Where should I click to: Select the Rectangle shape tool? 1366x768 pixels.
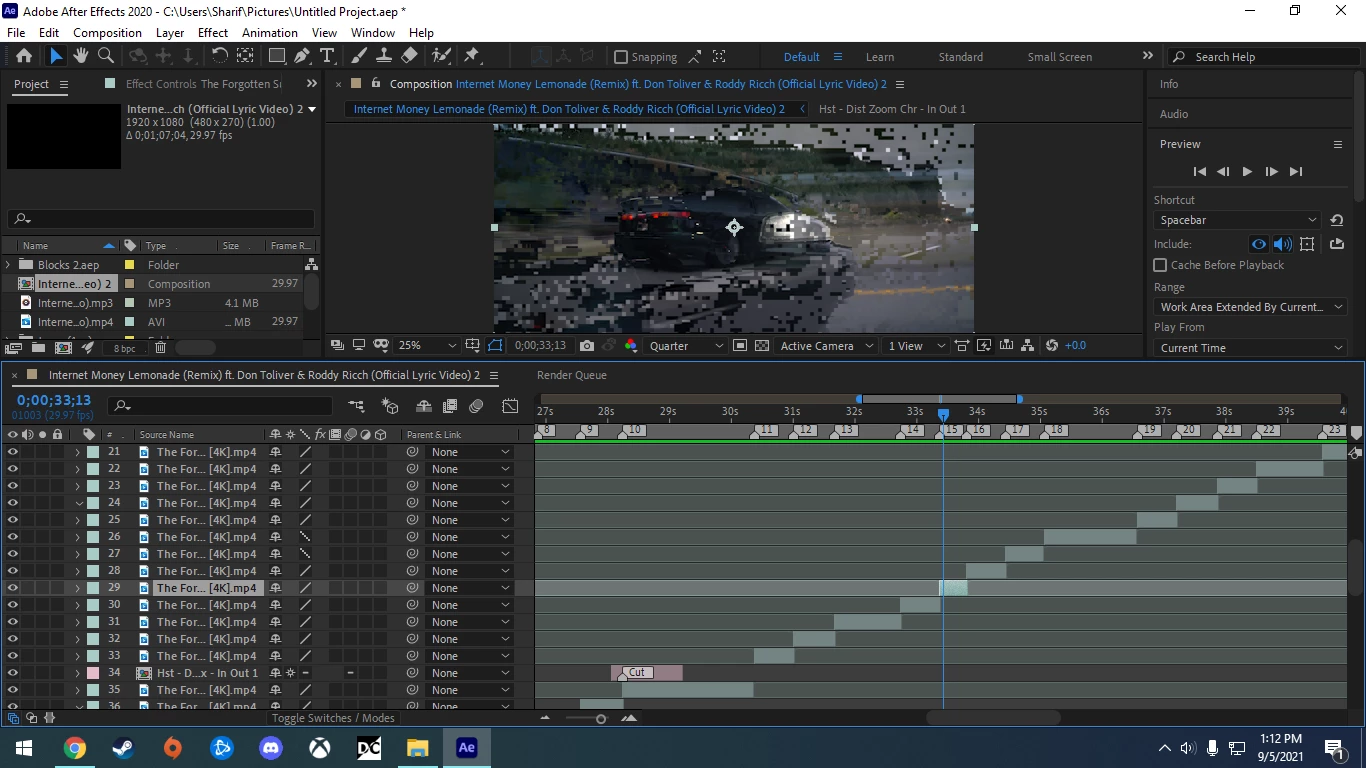(277, 56)
